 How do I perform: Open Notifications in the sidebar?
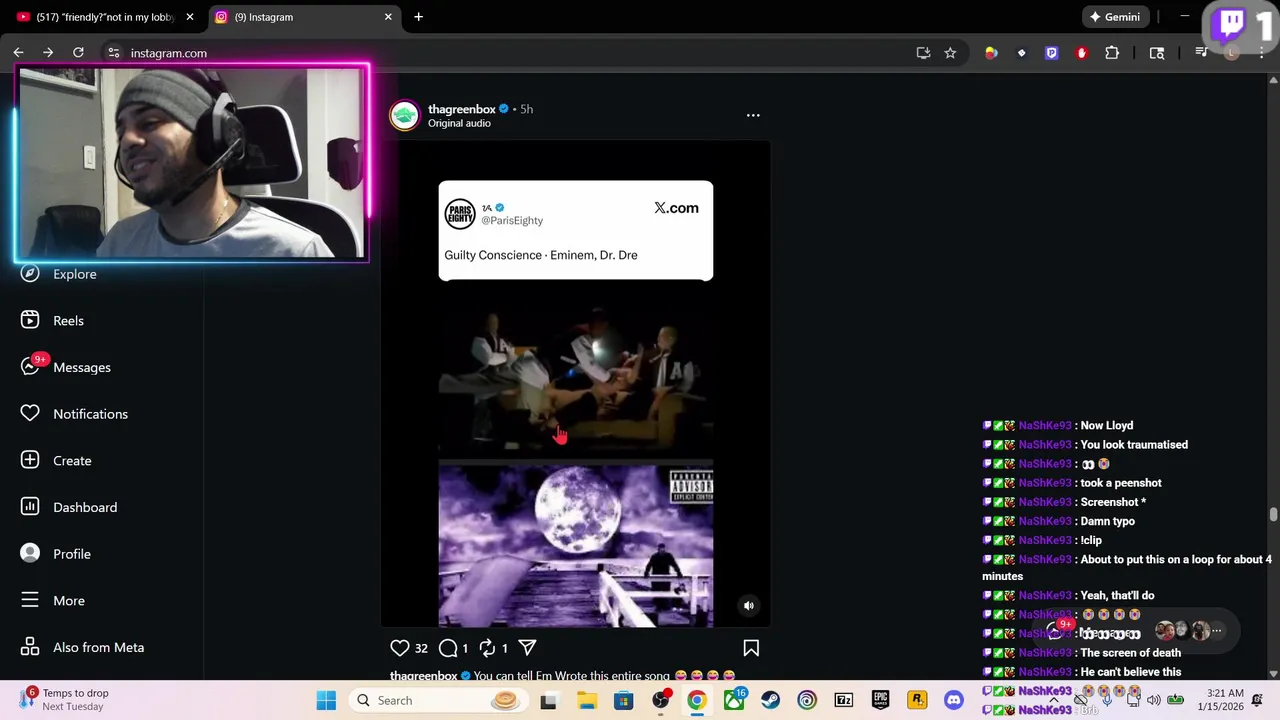(75, 414)
